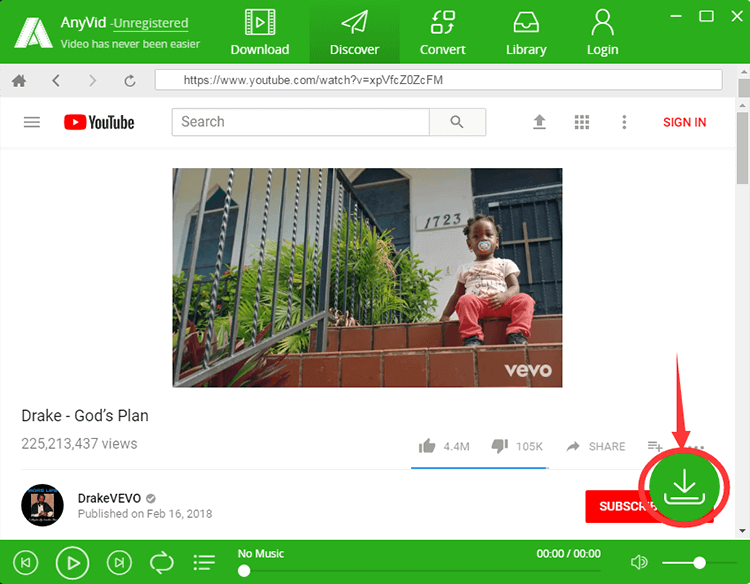The height and width of the screenshot is (584, 750).
Task: Play the previous track
Action: pos(25,562)
